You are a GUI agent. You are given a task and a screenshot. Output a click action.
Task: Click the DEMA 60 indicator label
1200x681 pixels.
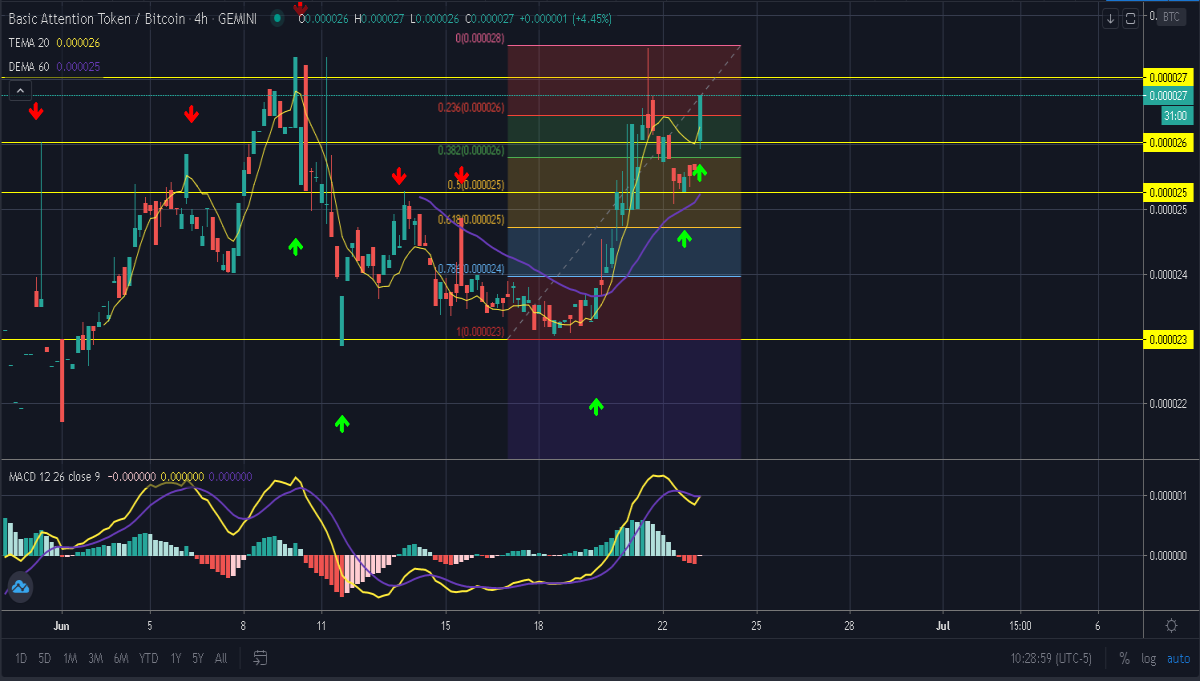[x=30, y=67]
